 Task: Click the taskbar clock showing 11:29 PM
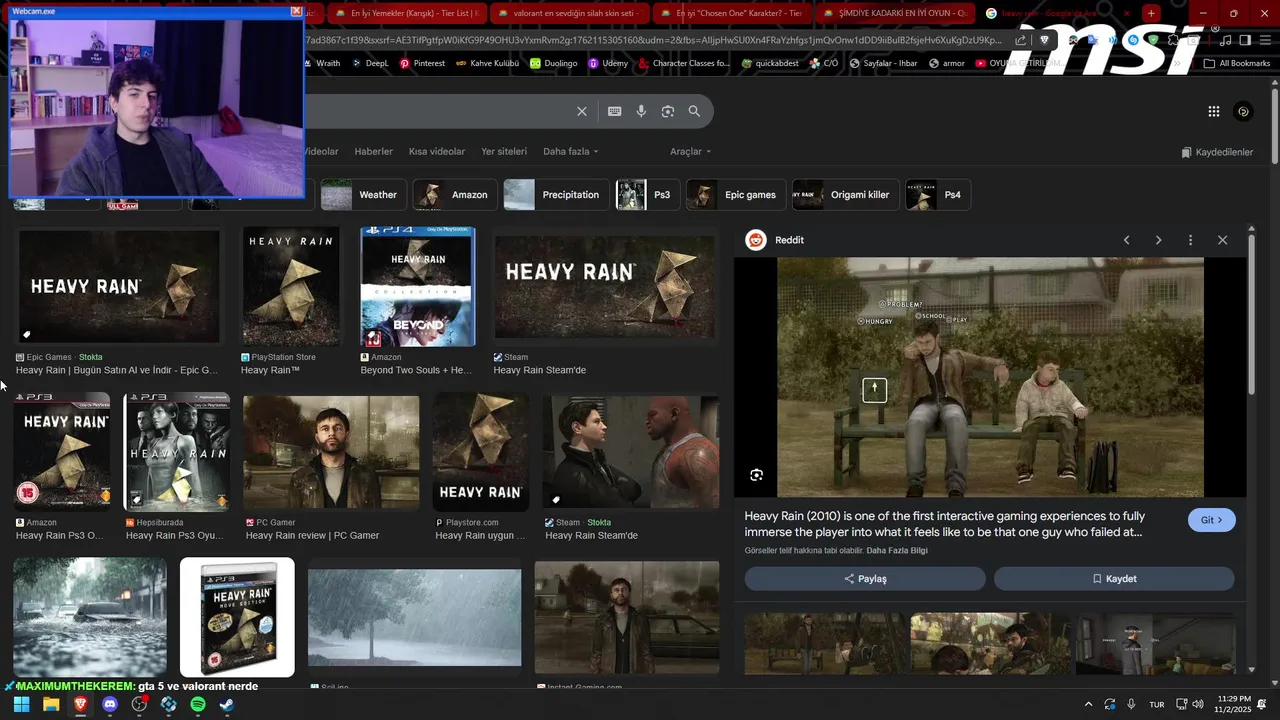click(1235, 704)
